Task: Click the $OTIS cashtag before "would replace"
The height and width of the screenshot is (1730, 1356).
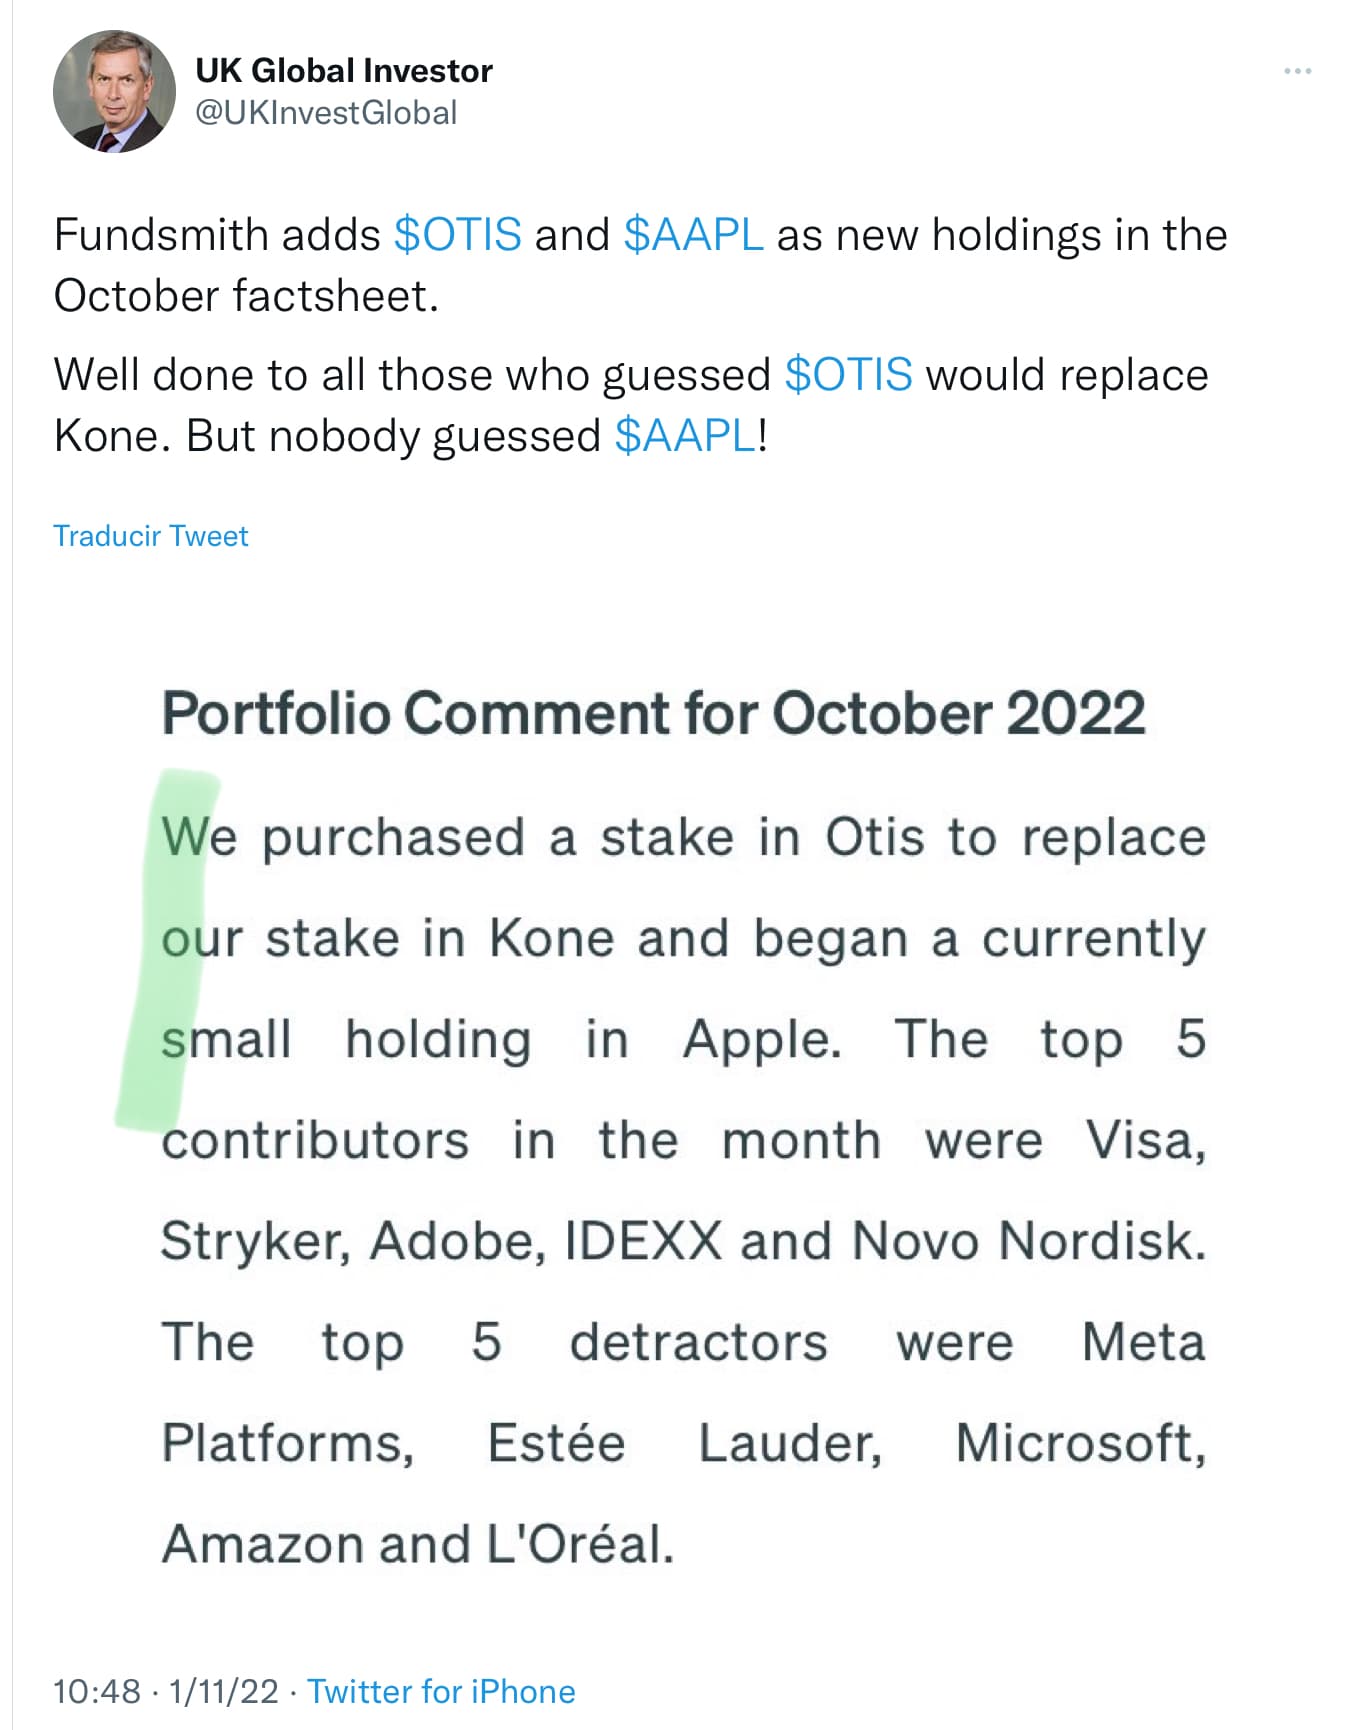Action: pos(848,375)
